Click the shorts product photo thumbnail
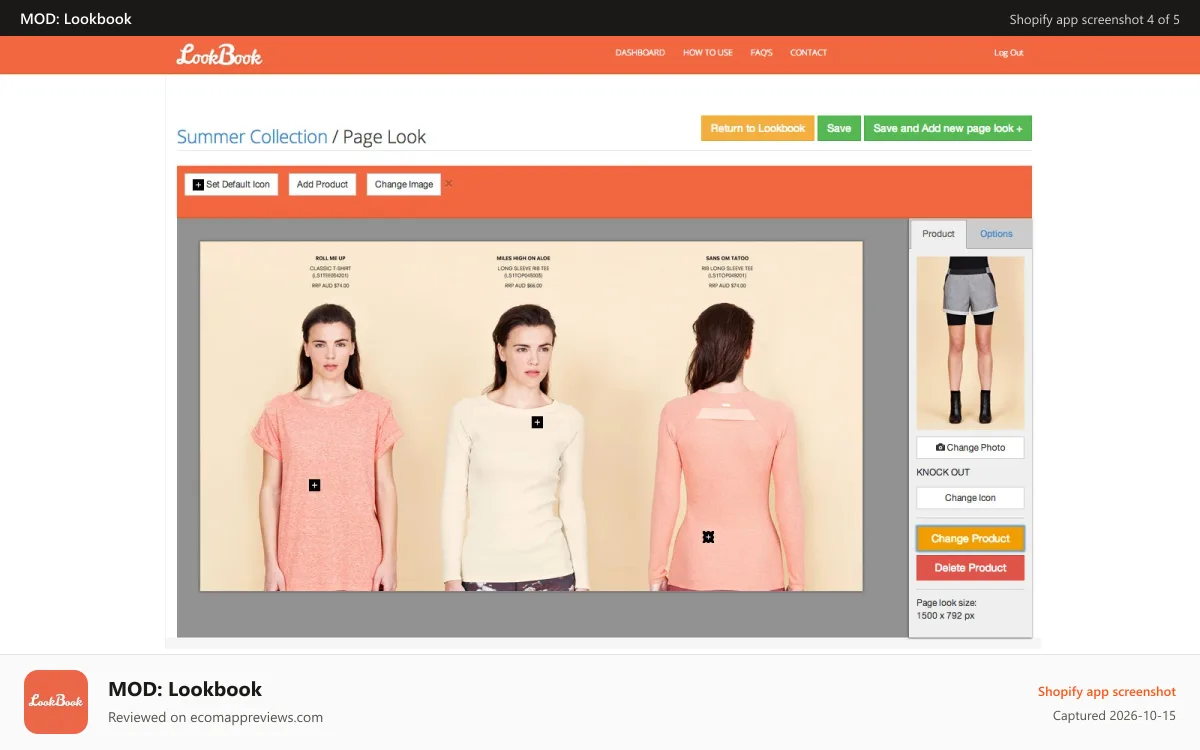The image size is (1200, 750). [x=970, y=343]
